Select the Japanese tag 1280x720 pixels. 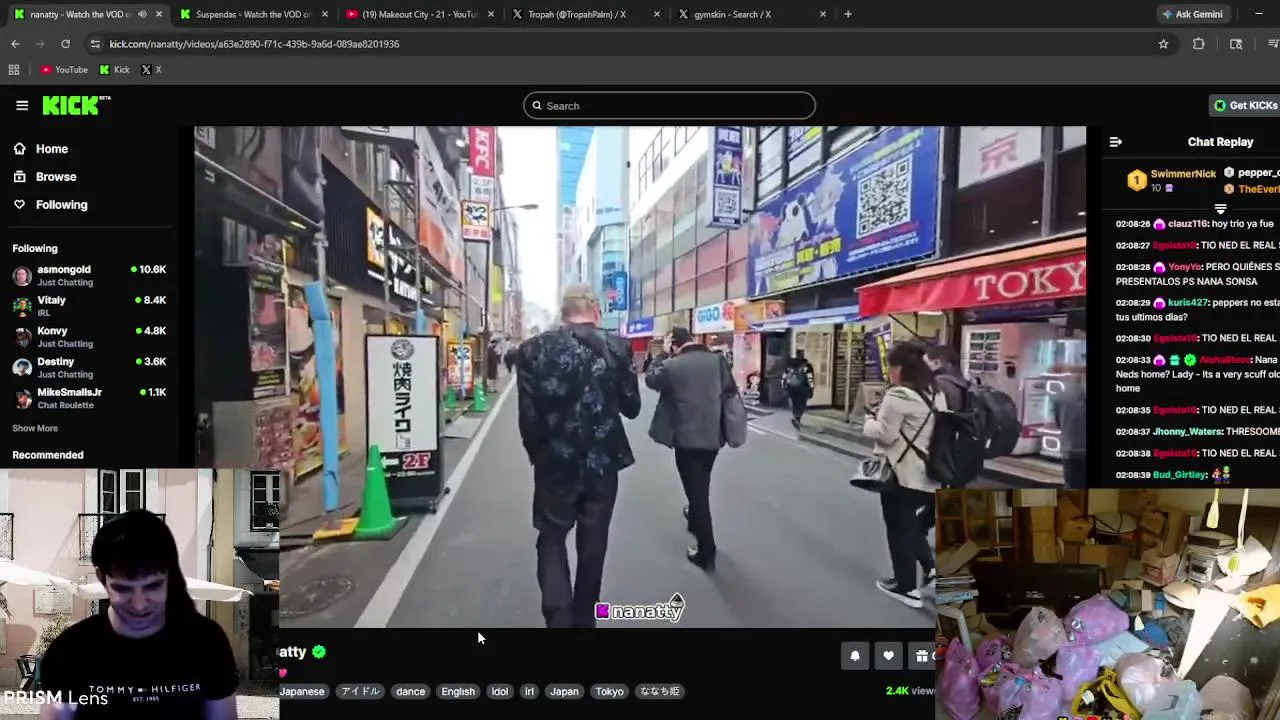302,691
